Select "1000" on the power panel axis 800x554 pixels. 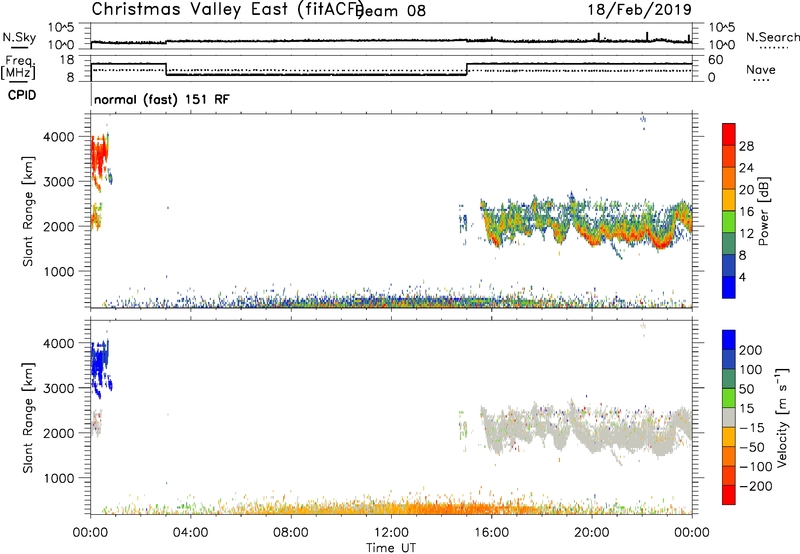(x=58, y=271)
